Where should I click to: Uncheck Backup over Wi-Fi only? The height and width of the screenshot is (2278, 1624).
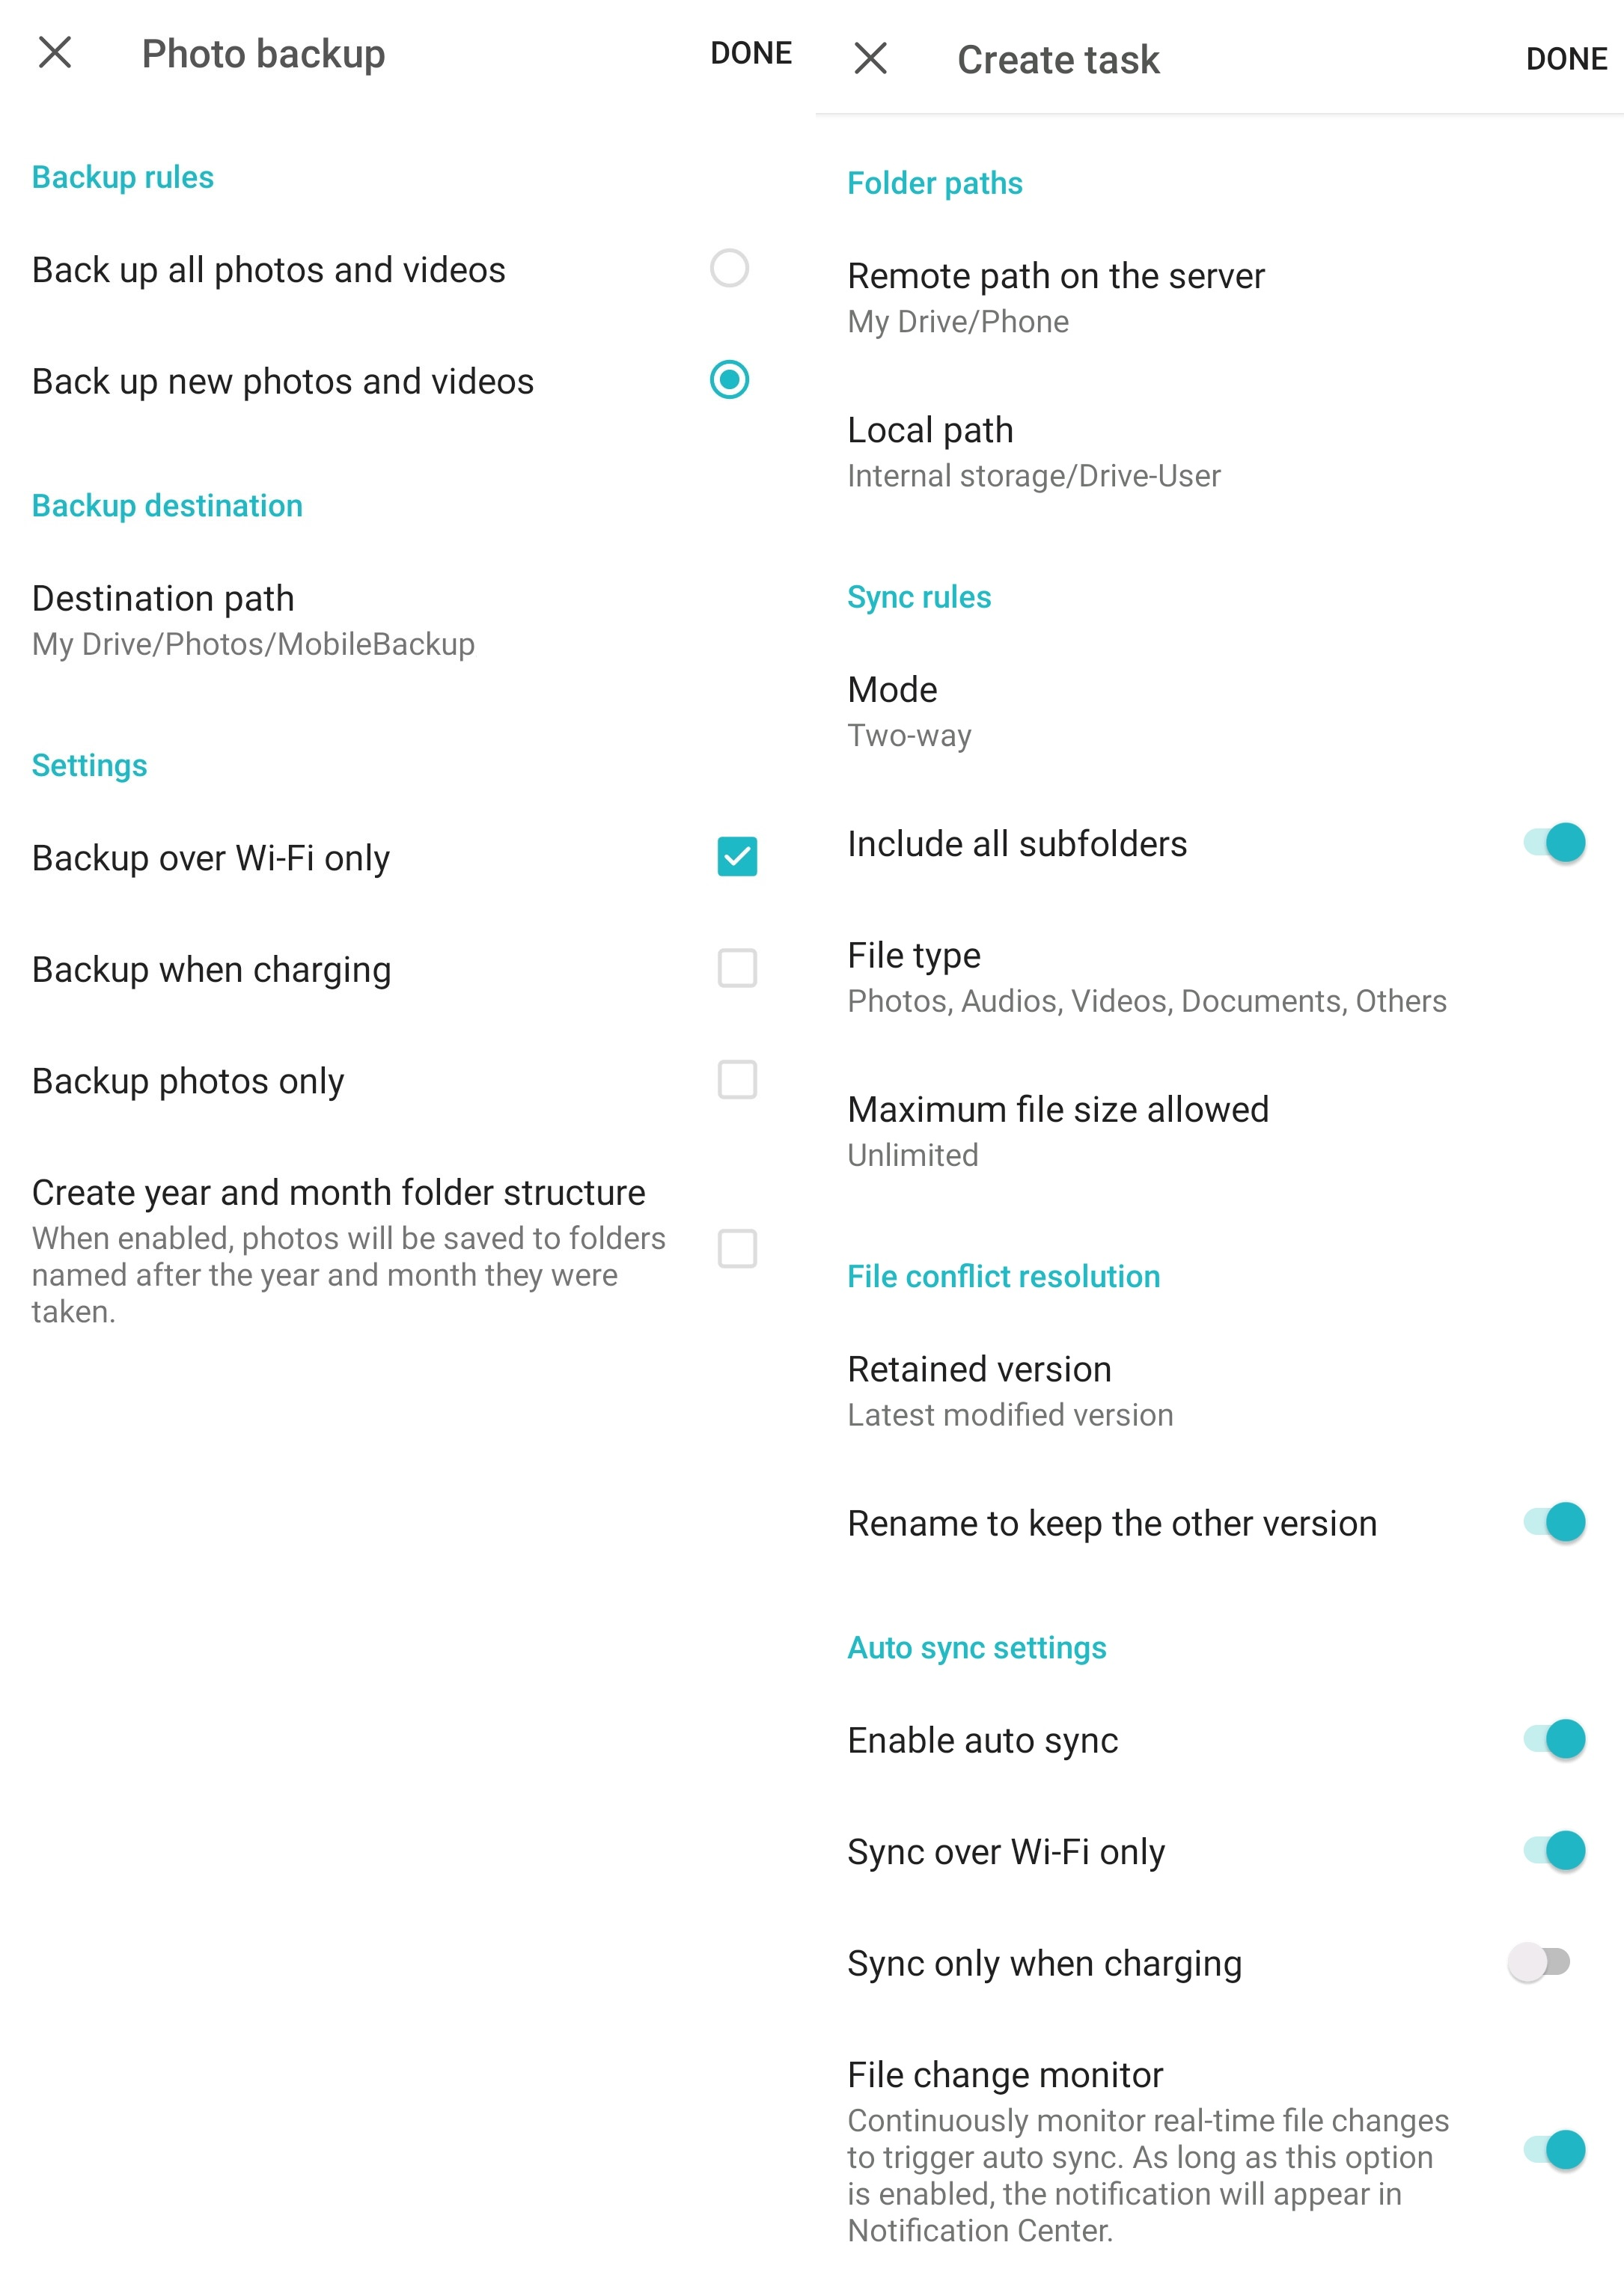737,857
